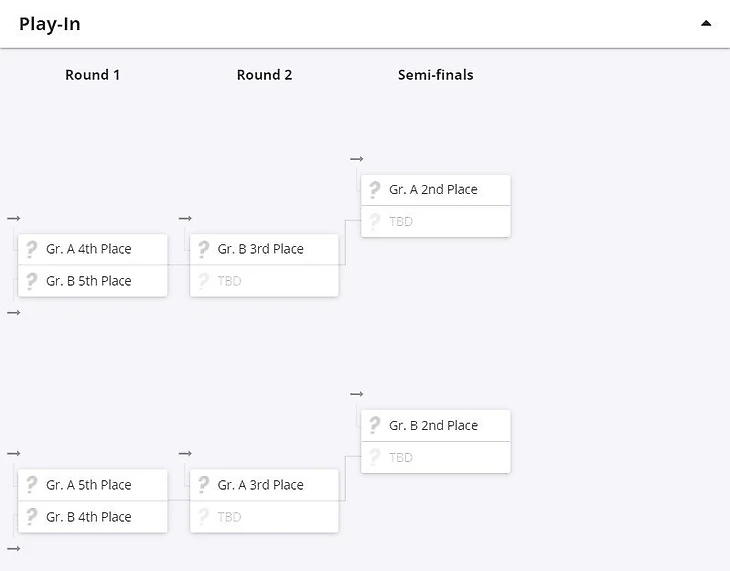The image size is (730, 571).
Task: Click the Play-In section header
Action: (x=50, y=24)
